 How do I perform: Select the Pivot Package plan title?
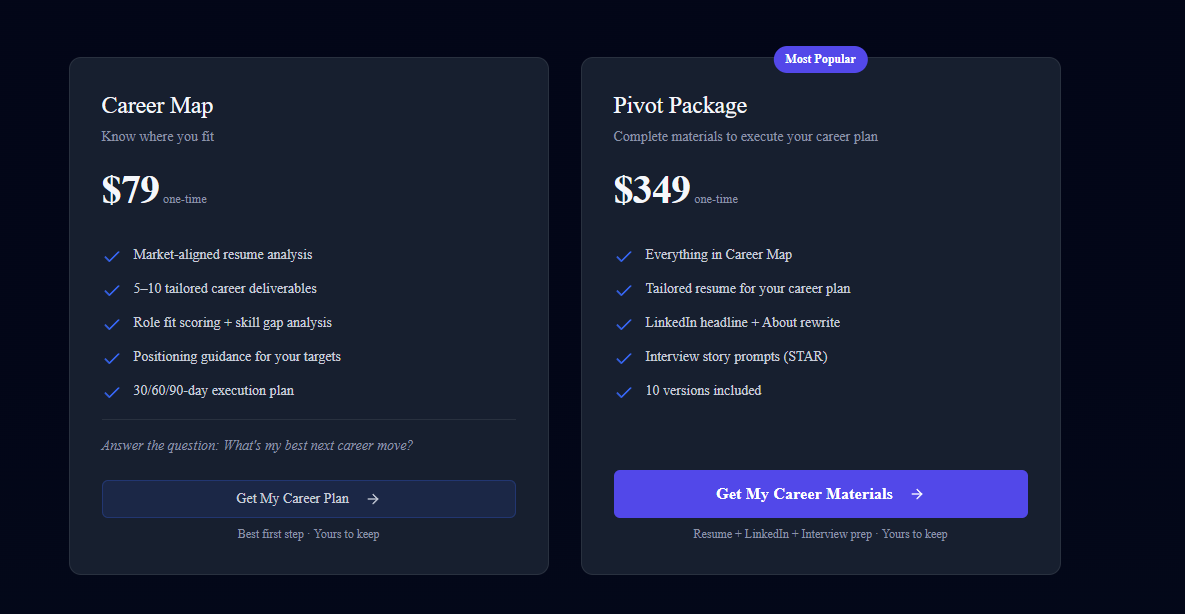680,105
